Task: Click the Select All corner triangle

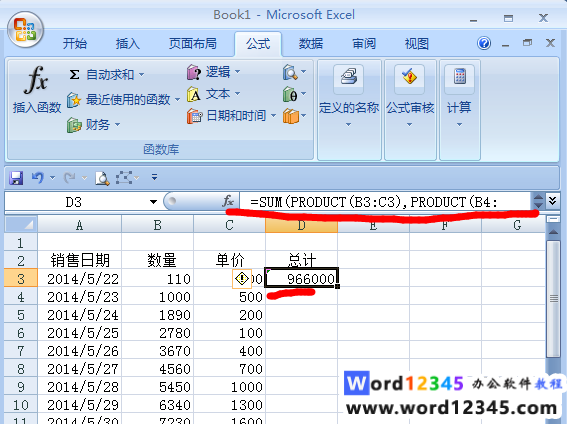Action: (21, 225)
